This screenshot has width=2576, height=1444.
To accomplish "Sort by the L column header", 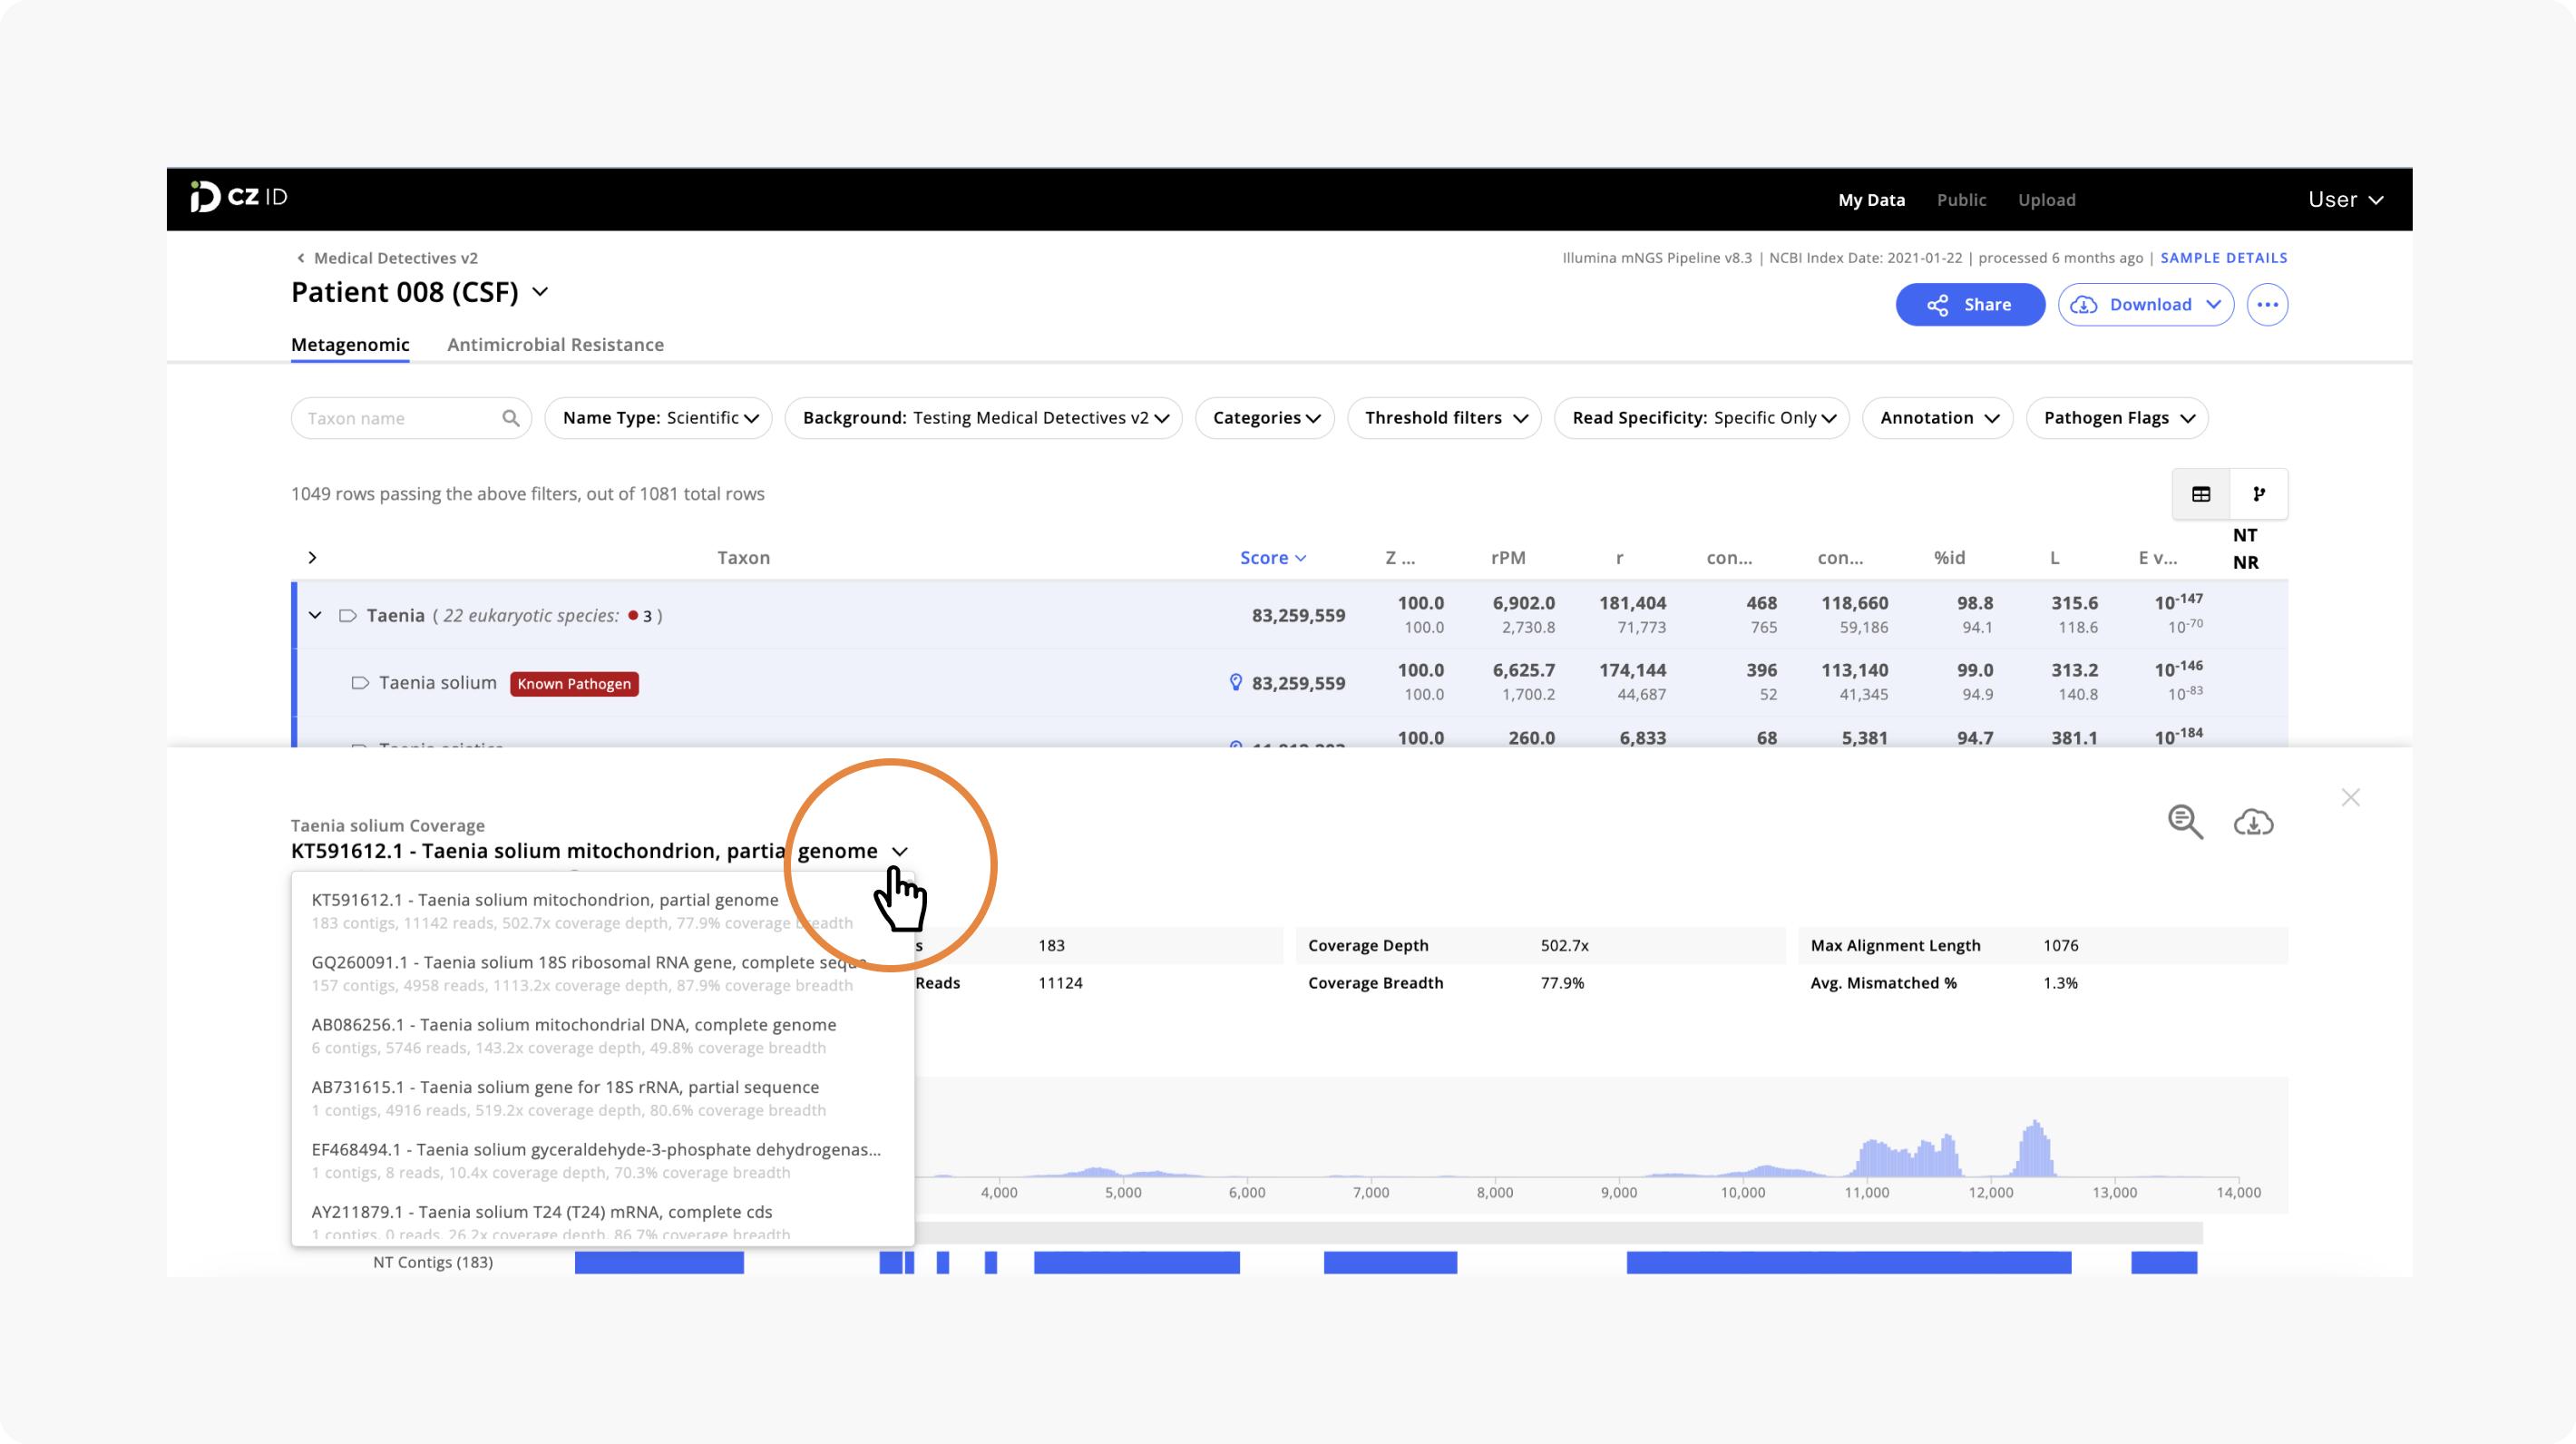I will tap(2054, 558).
